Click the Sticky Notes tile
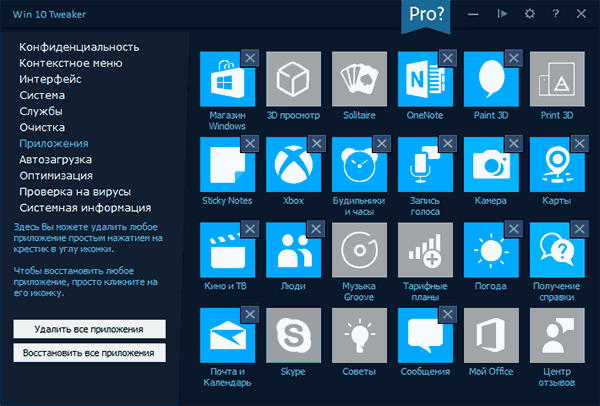This screenshot has width=600, height=406. (227, 165)
